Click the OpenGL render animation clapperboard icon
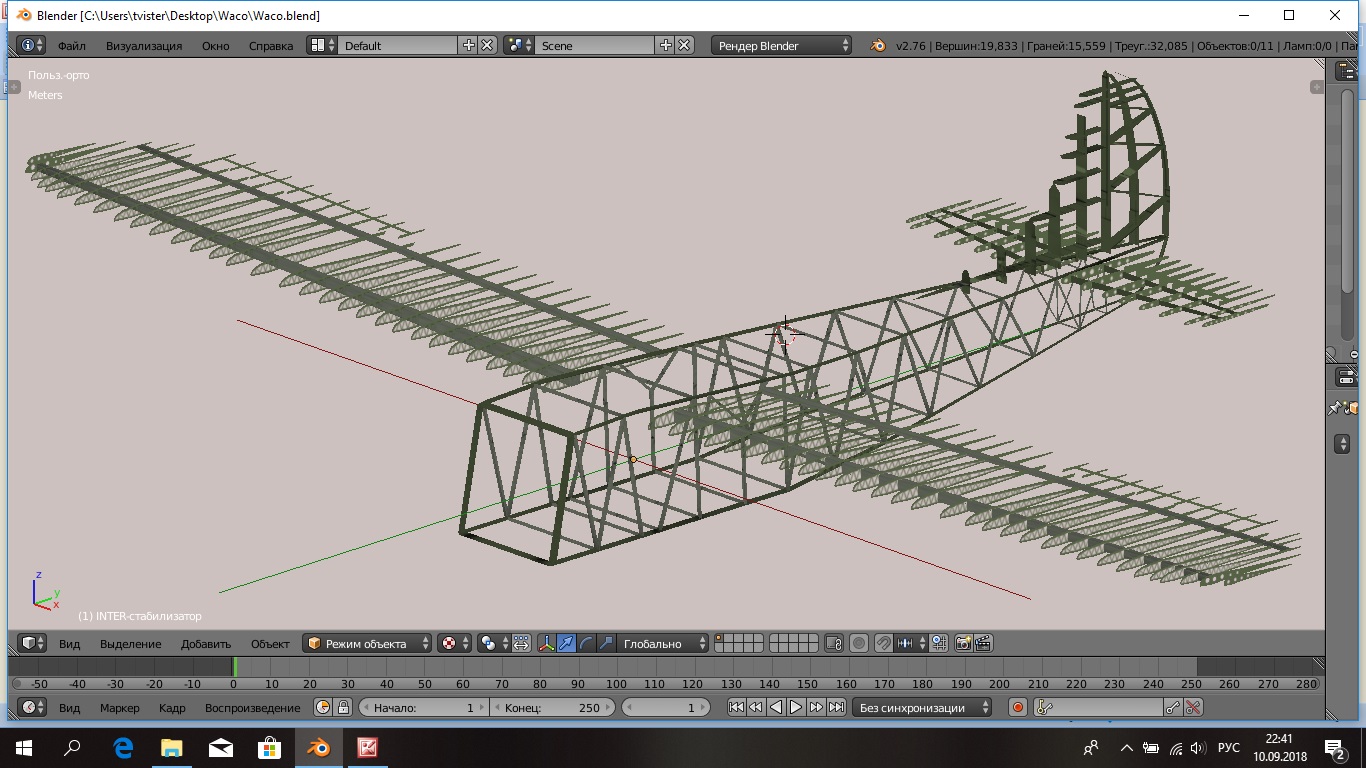The image size is (1366, 768). coord(983,643)
